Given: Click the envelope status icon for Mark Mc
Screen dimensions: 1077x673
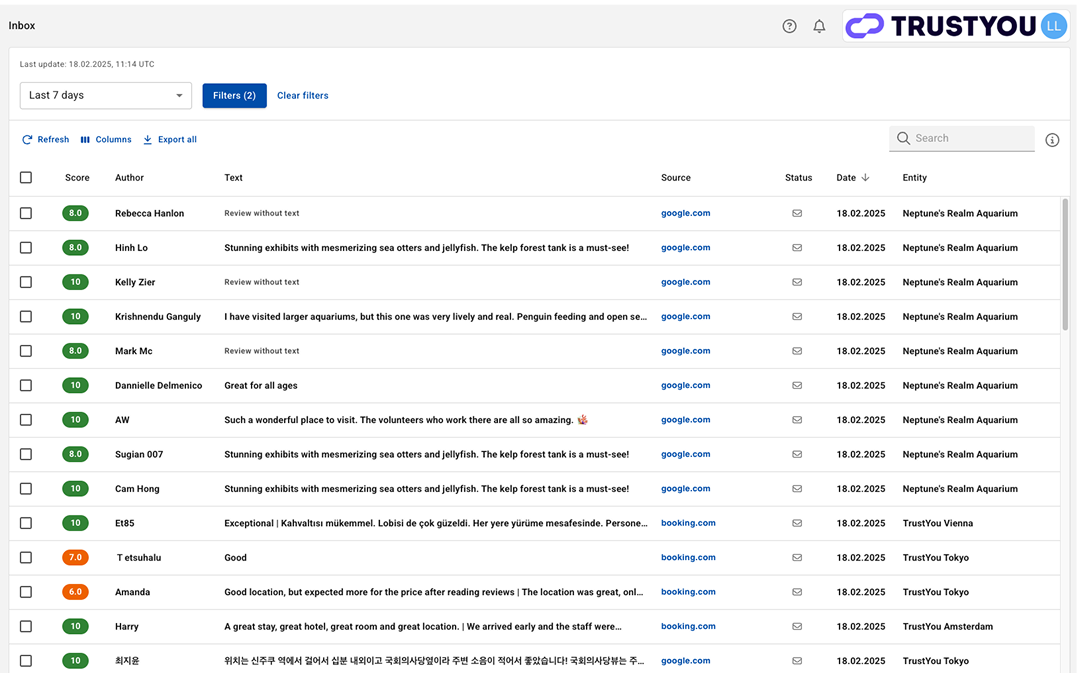Looking at the screenshot, I should [x=797, y=351].
